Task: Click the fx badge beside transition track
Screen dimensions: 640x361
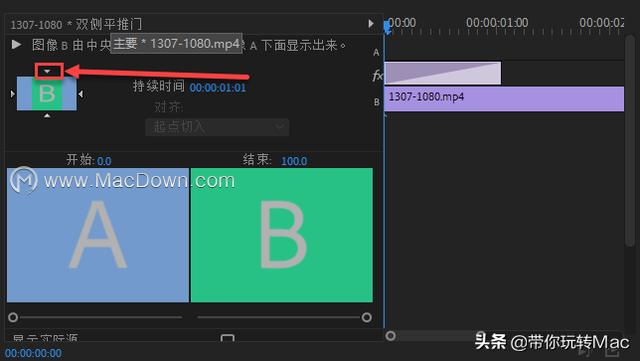Action: (x=378, y=75)
